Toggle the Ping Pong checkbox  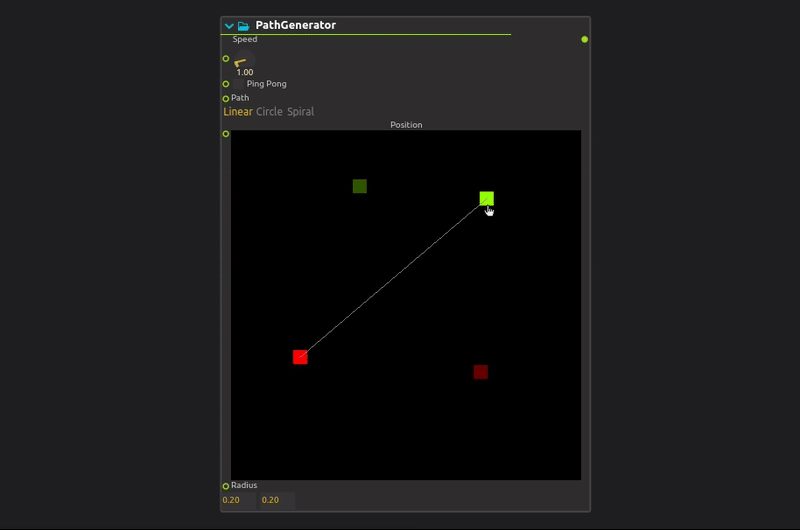coord(238,84)
